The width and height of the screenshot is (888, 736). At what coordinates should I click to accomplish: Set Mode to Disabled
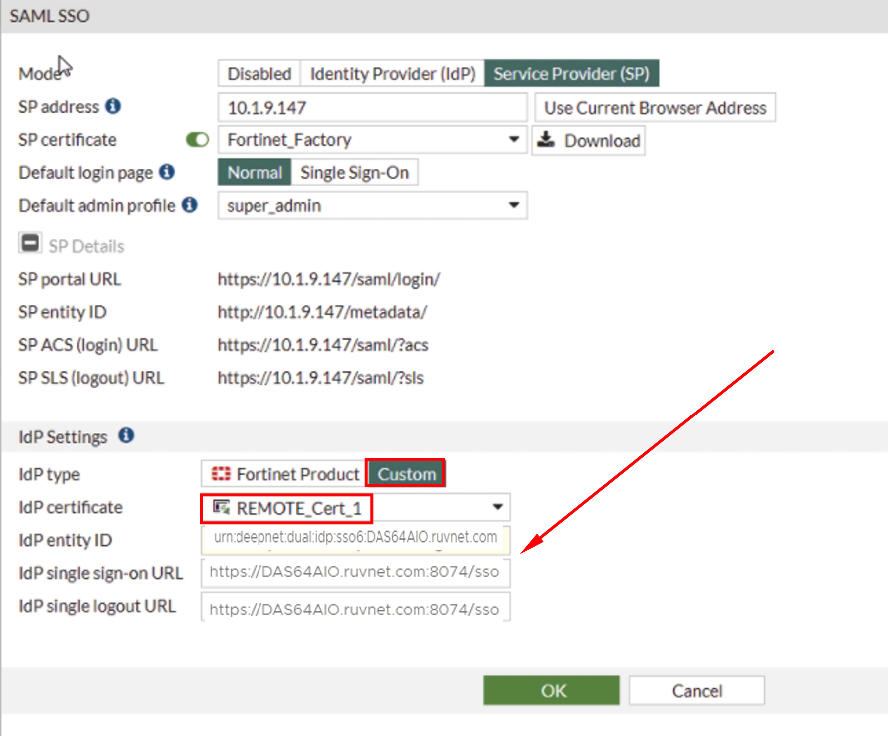tap(259, 74)
